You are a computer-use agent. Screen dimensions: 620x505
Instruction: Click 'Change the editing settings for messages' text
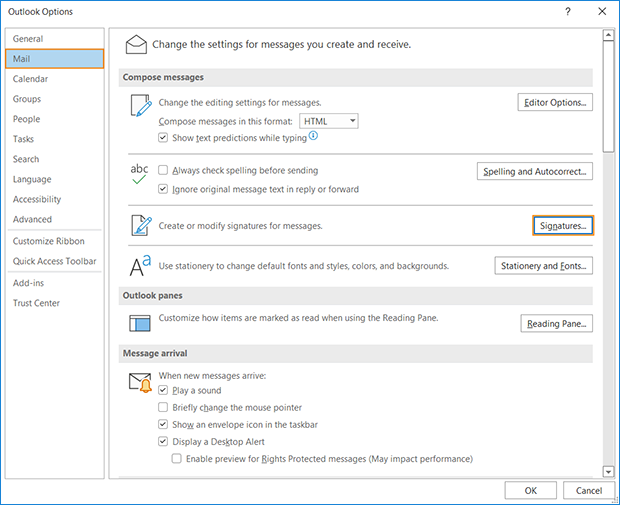[x=240, y=102]
